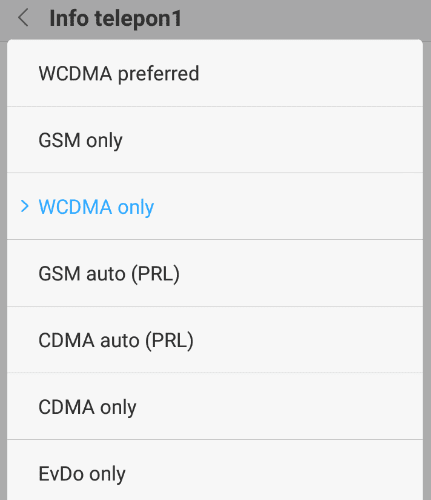Select the WCDMA preferred network option
Screen dimensions: 431x500
(215, 73)
